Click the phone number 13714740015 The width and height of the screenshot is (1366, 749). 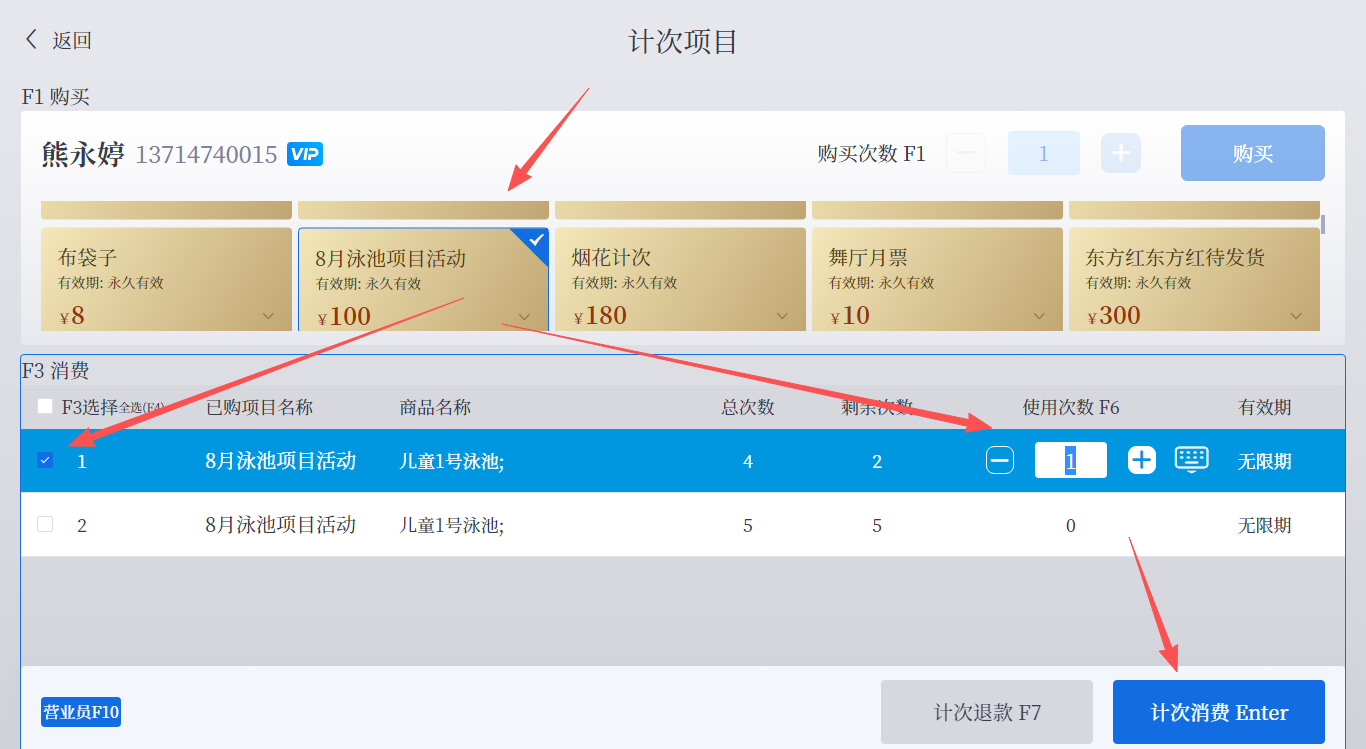click(206, 155)
